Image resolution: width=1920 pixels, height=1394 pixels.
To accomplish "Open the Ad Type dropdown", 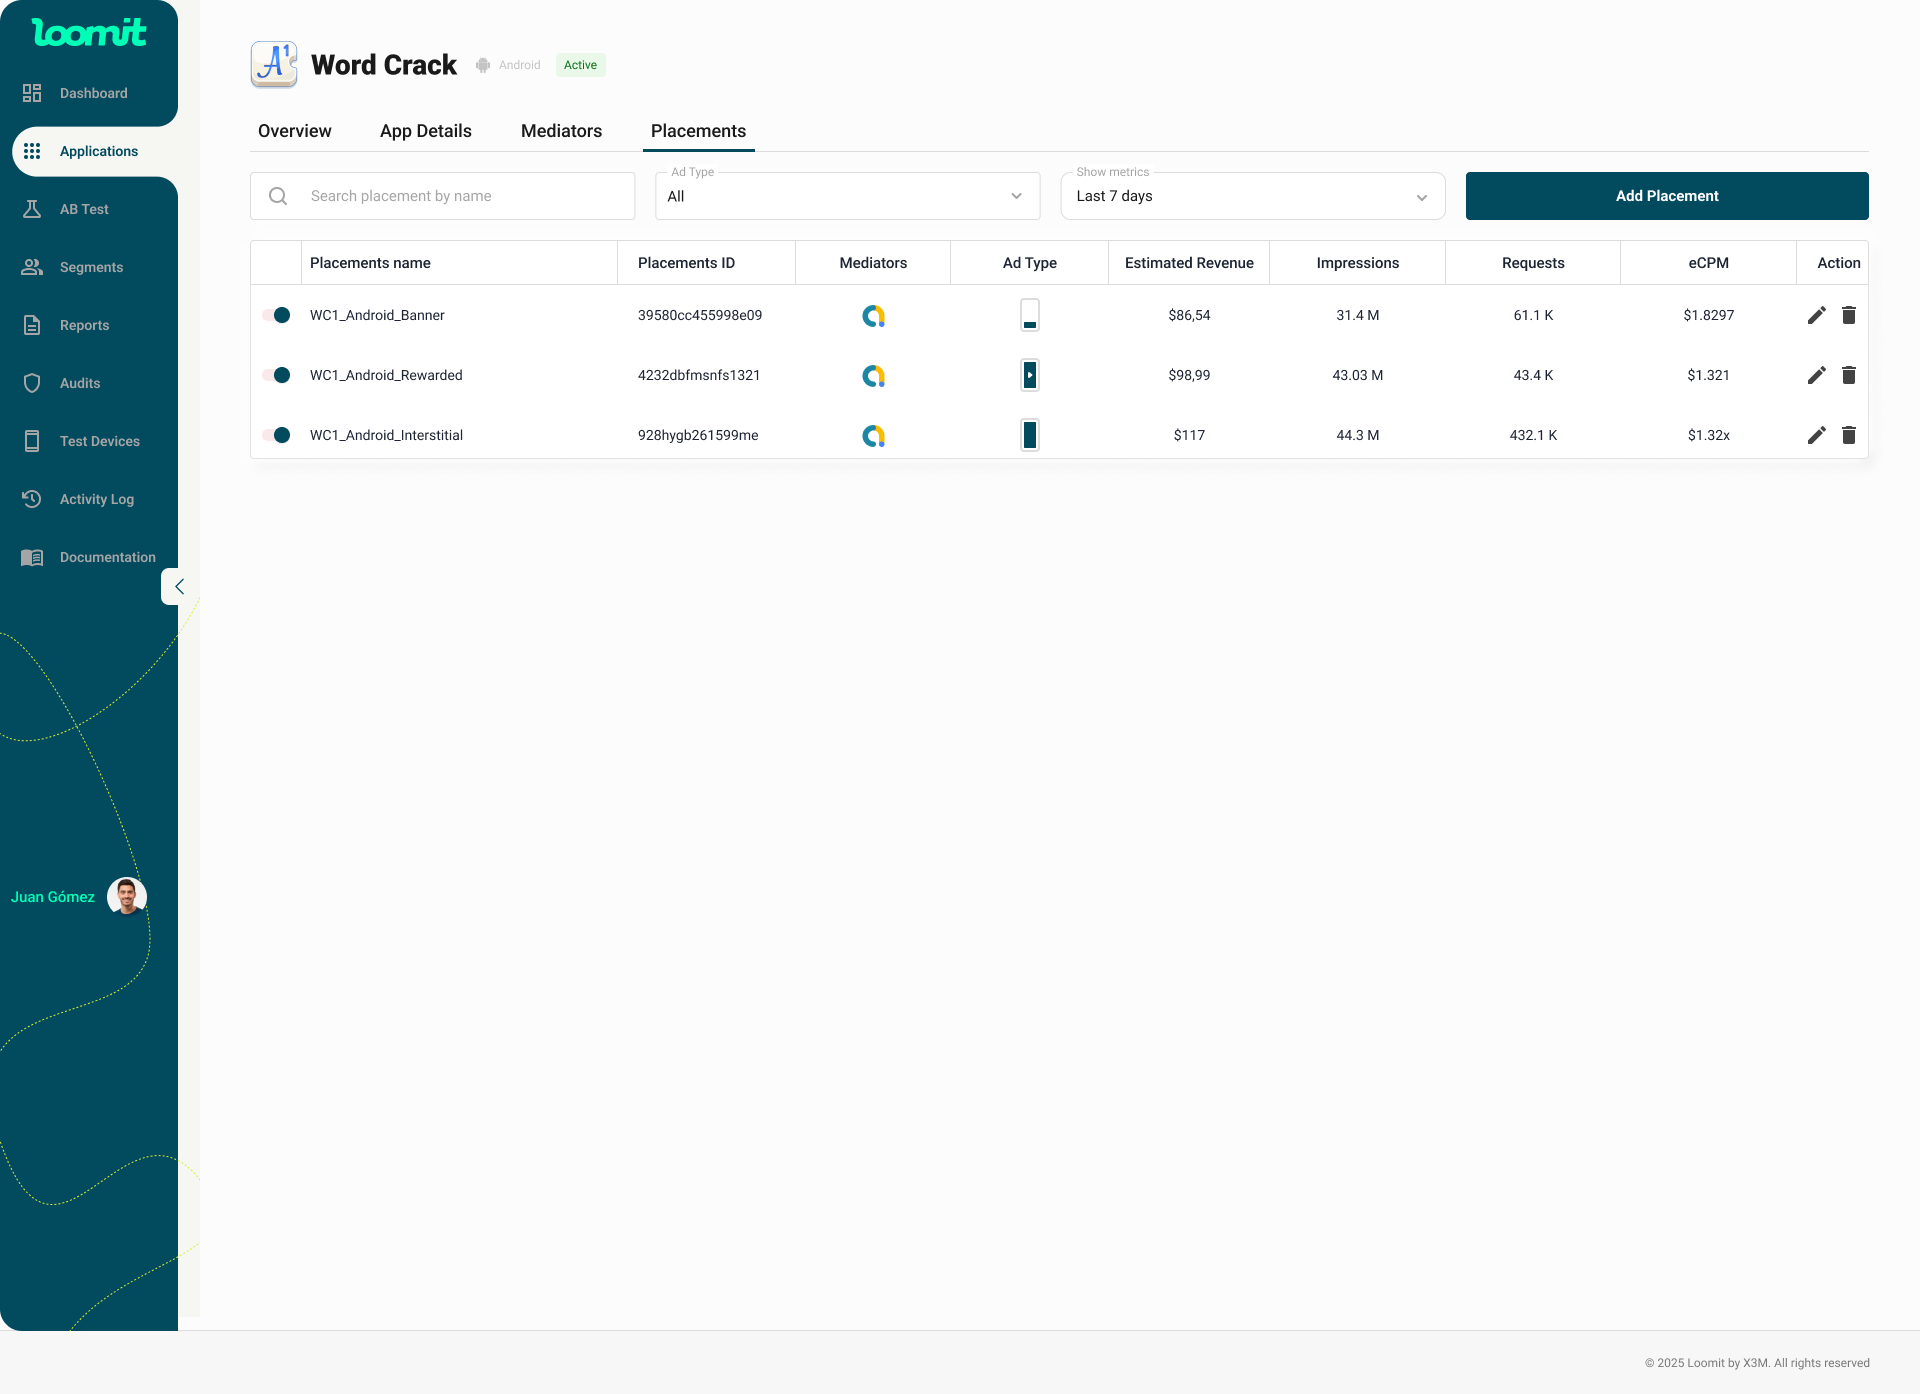I will pos(847,196).
